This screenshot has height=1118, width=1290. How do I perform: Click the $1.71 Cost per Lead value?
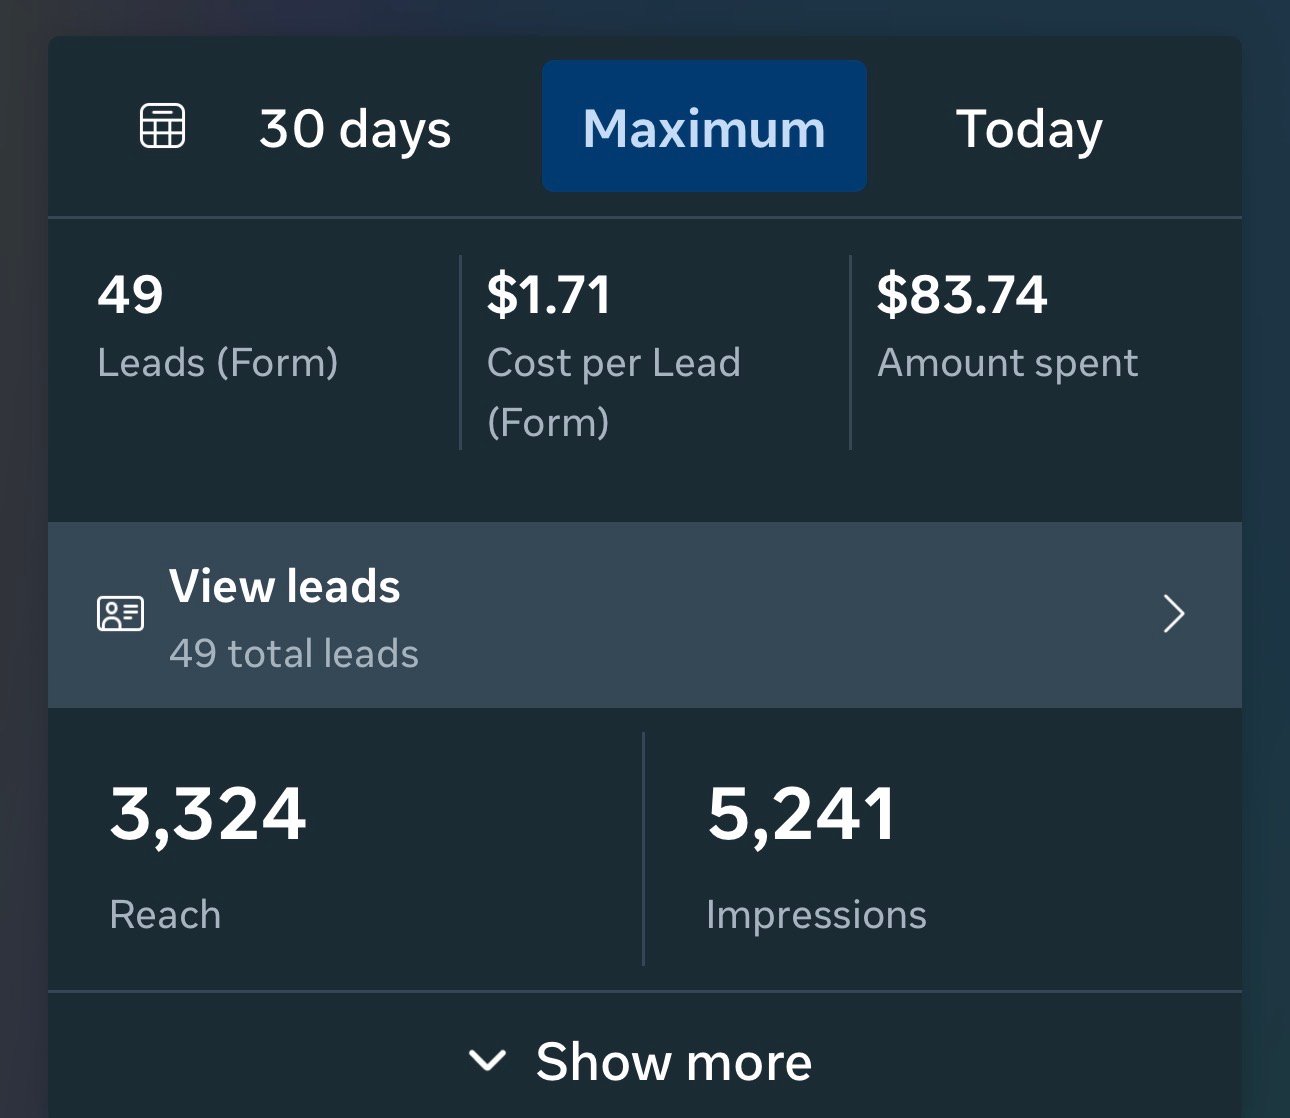click(549, 295)
